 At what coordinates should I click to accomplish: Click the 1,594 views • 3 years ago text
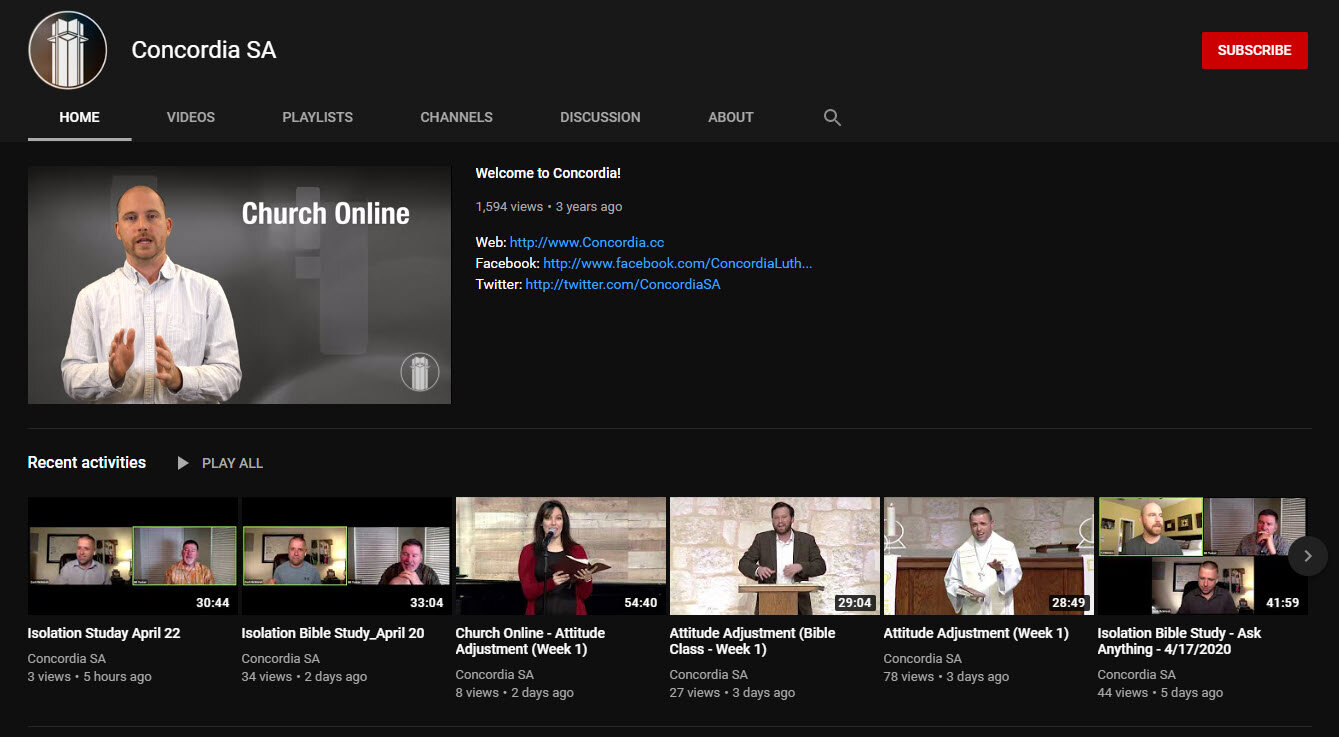point(549,207)
